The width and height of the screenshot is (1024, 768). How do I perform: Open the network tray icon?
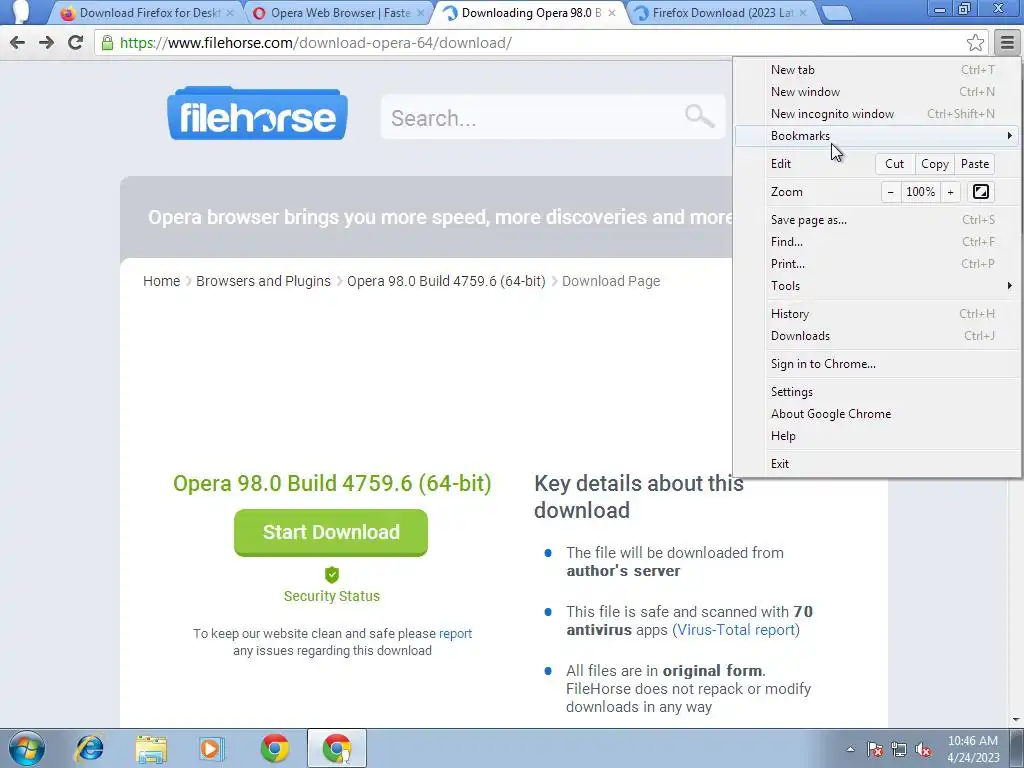point(899,749)
